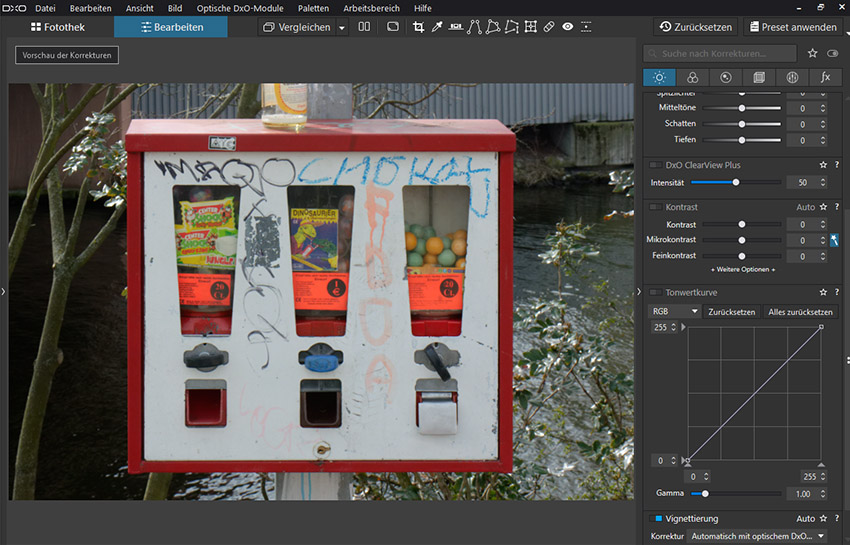Turn off the Vignettierung correction switch
Screen dimensions: 850x545
click(x=657, y=518)
